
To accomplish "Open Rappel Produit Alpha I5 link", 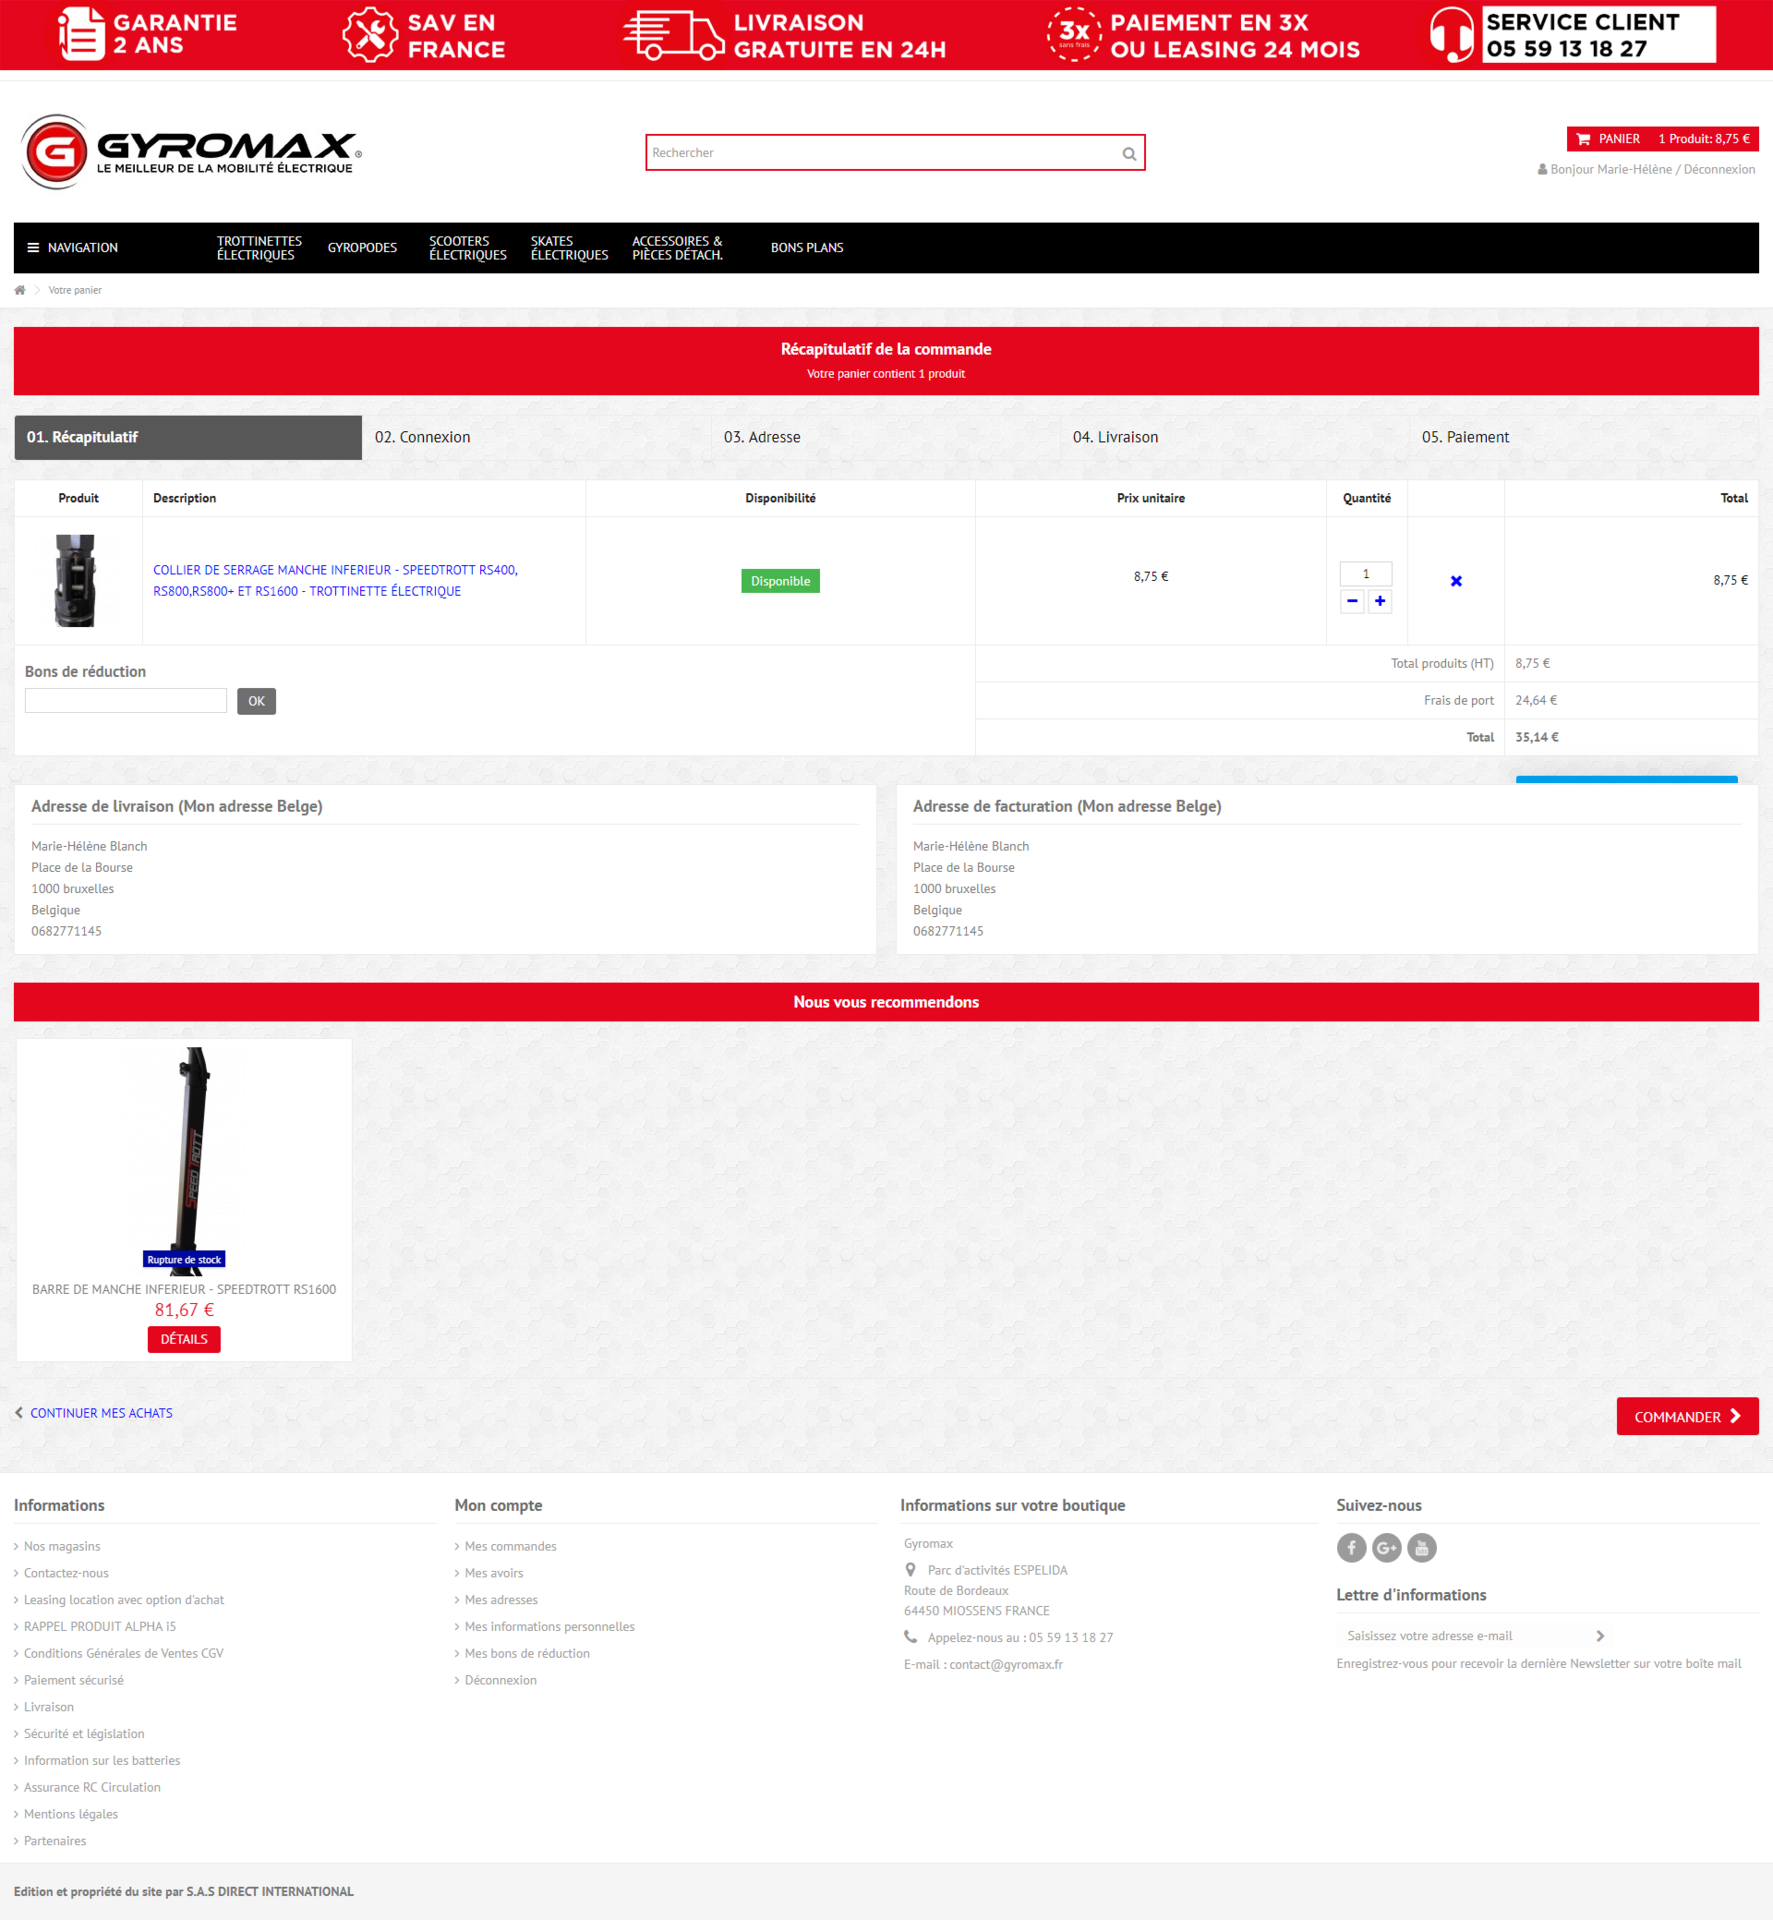I will pos(100,1627).
